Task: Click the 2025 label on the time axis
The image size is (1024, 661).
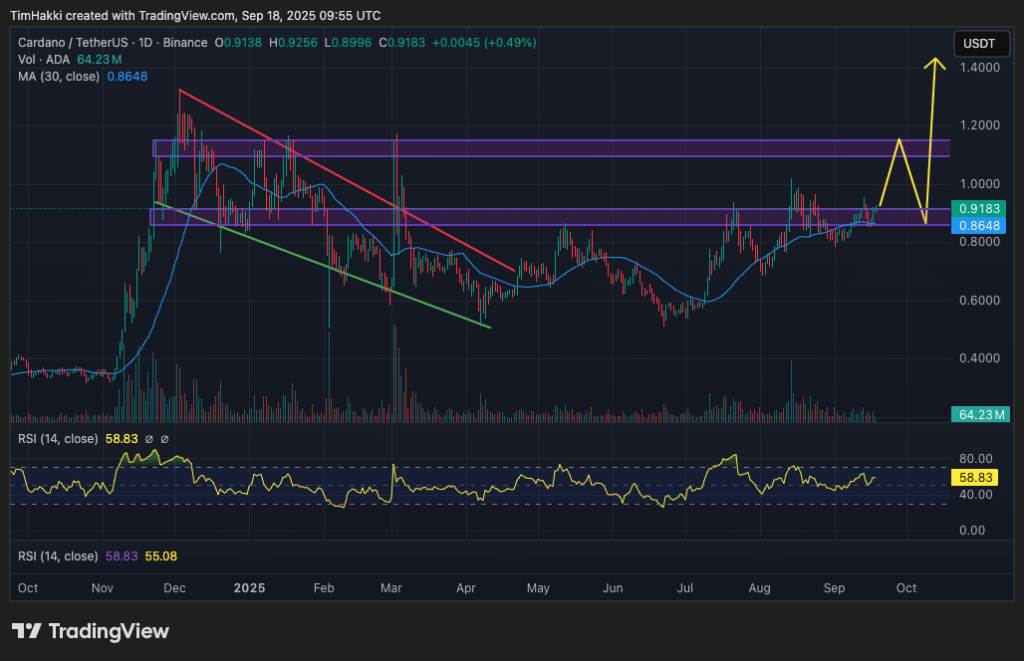Action: [248, 588]
